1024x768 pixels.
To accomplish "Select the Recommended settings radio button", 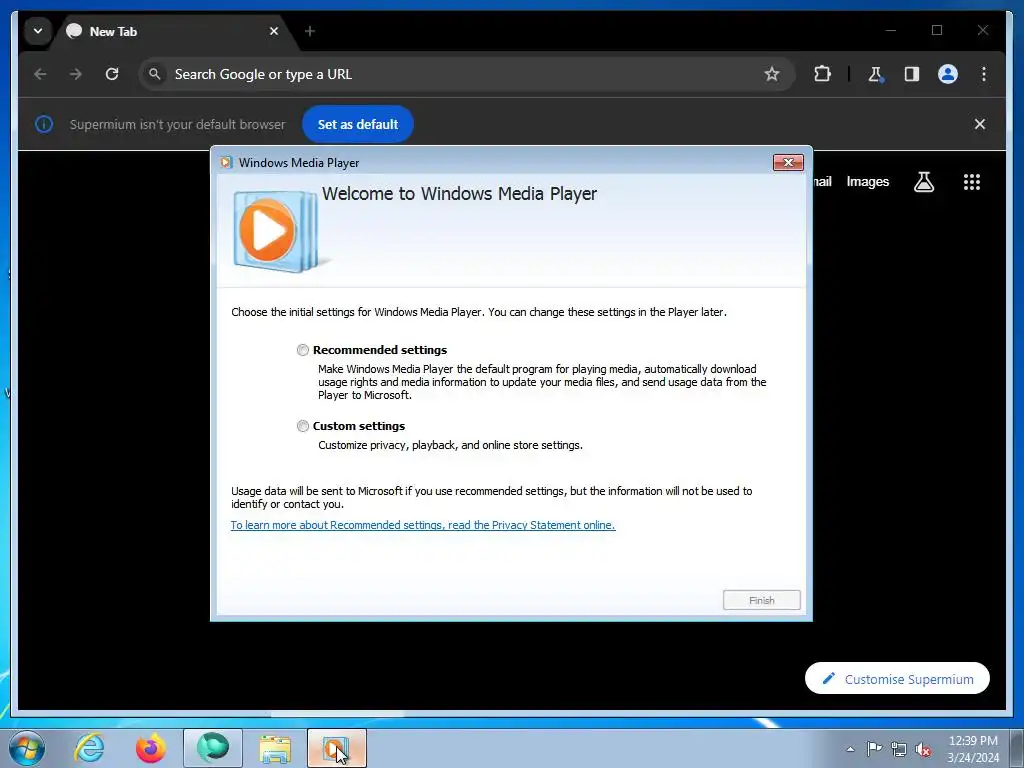I will tap(302, 350).
